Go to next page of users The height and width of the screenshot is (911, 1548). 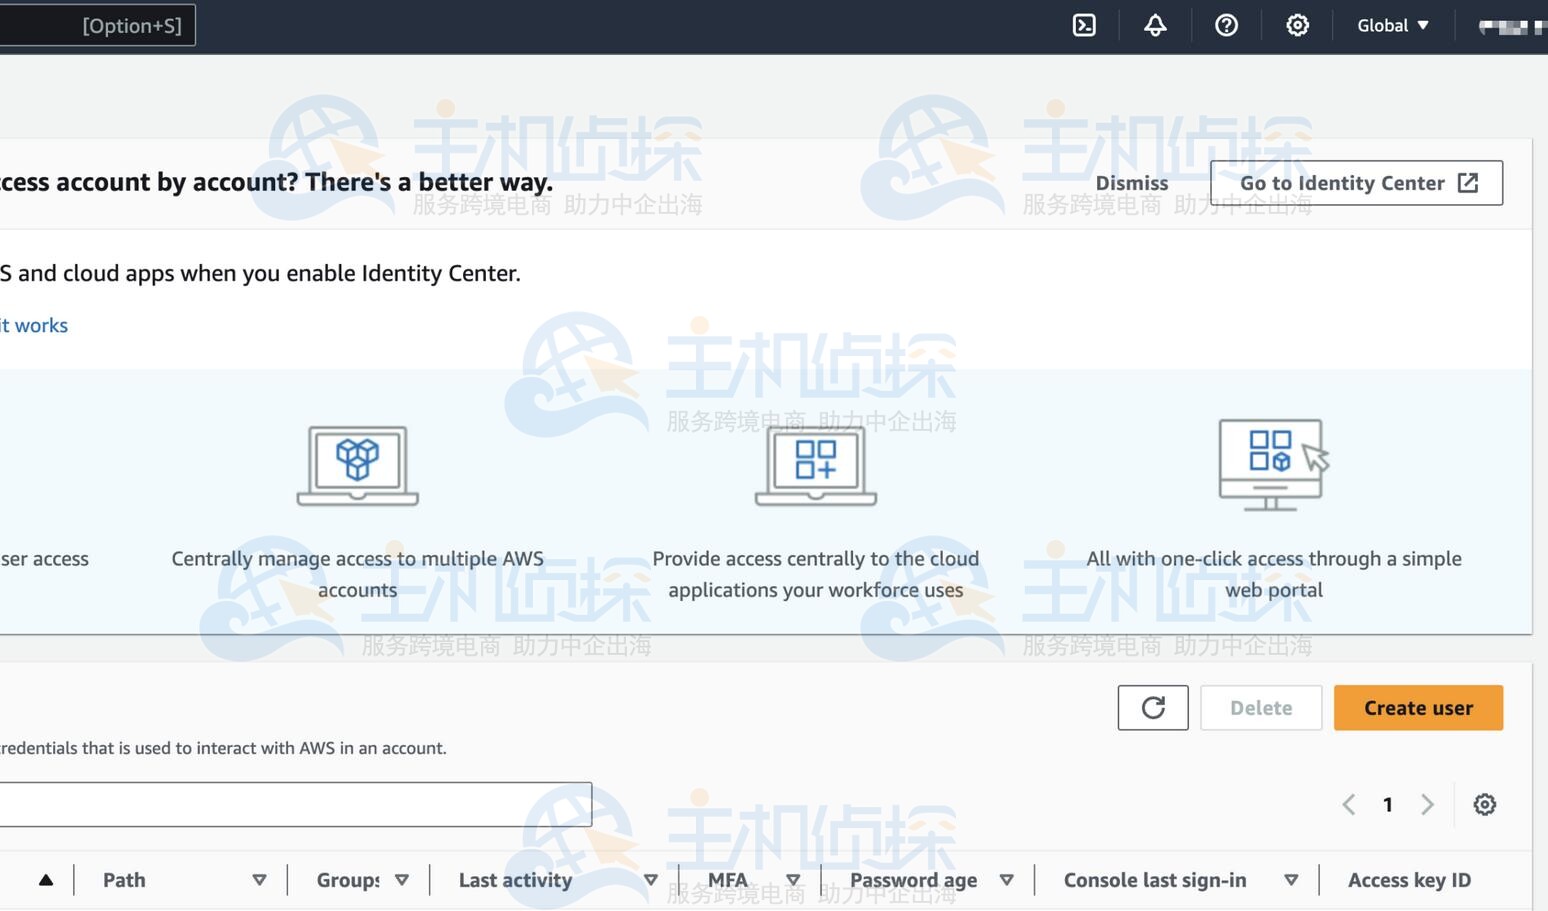click(x=1427, y=805)
